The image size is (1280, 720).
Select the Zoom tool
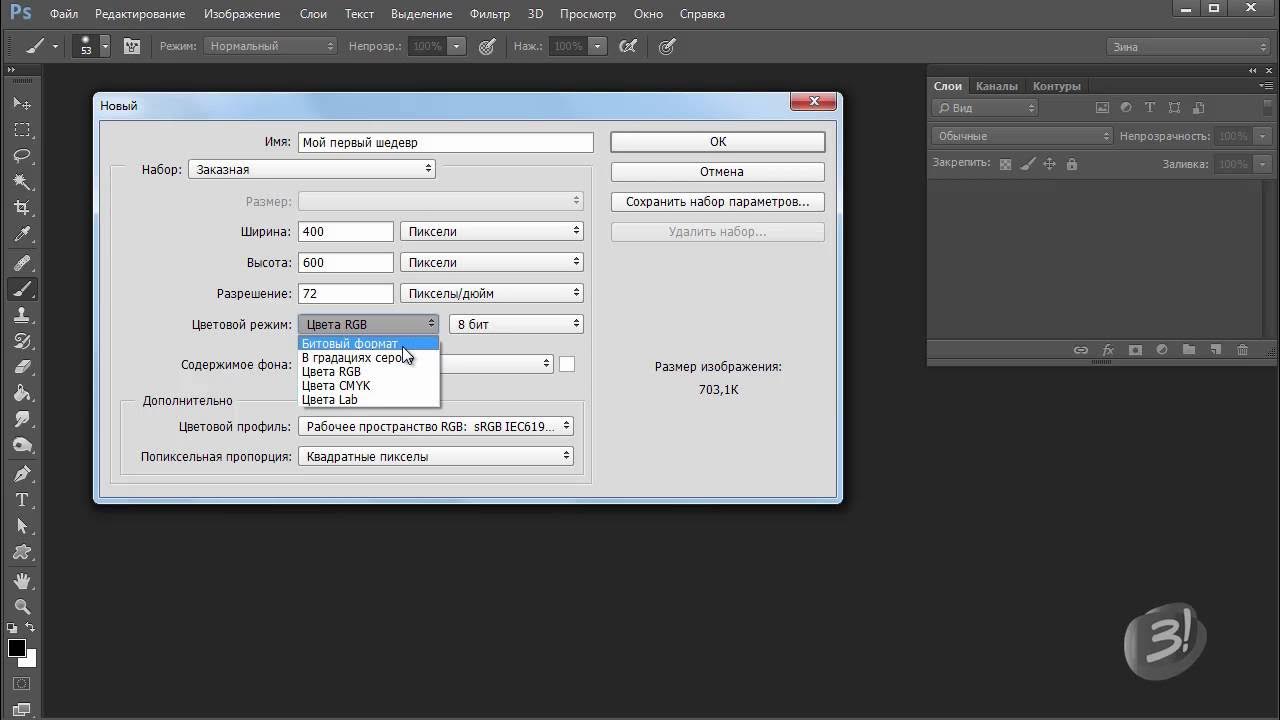(x=22, y=607)
